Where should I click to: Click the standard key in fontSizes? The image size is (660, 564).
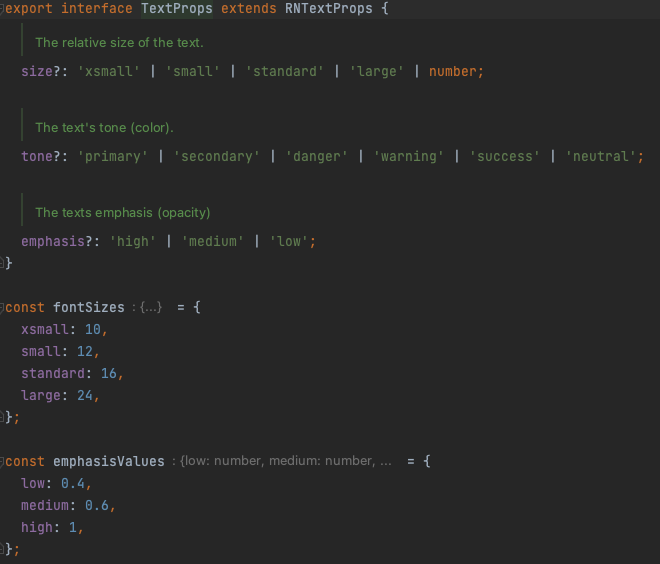pyautogui.click(x=53, y=373)
